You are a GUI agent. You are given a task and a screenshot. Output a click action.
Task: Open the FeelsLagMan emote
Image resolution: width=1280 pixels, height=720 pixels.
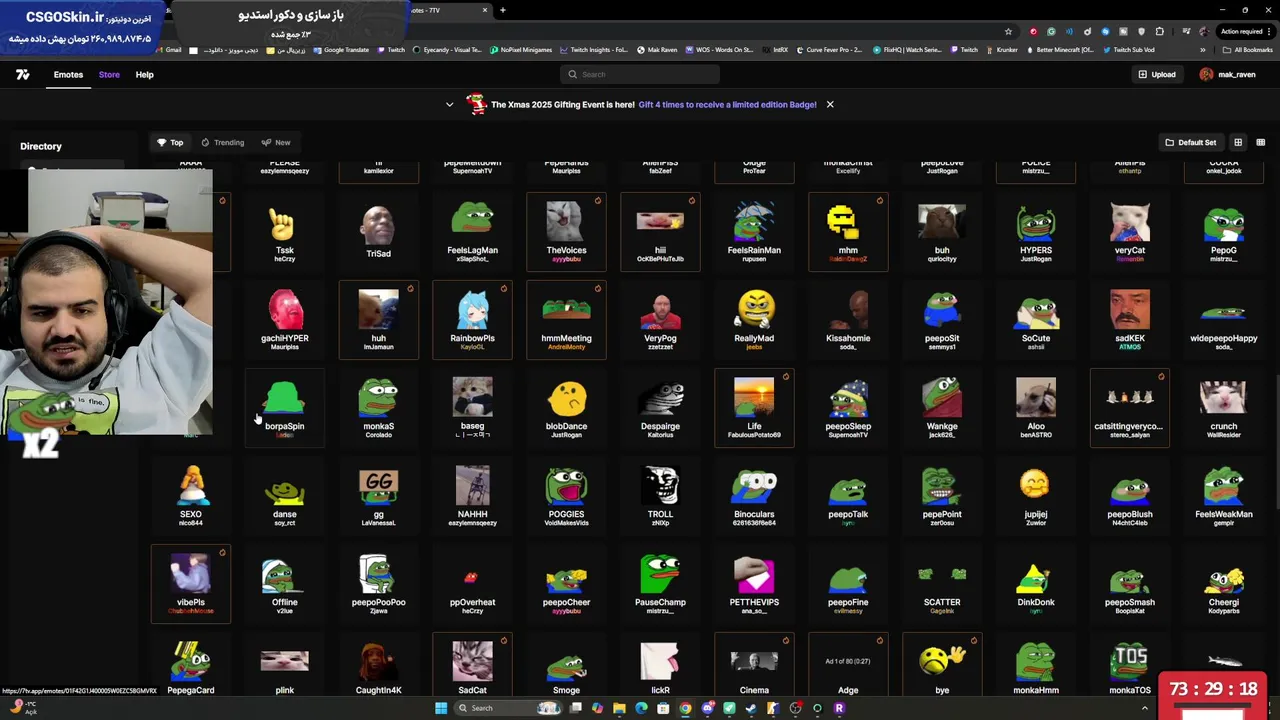472,232
